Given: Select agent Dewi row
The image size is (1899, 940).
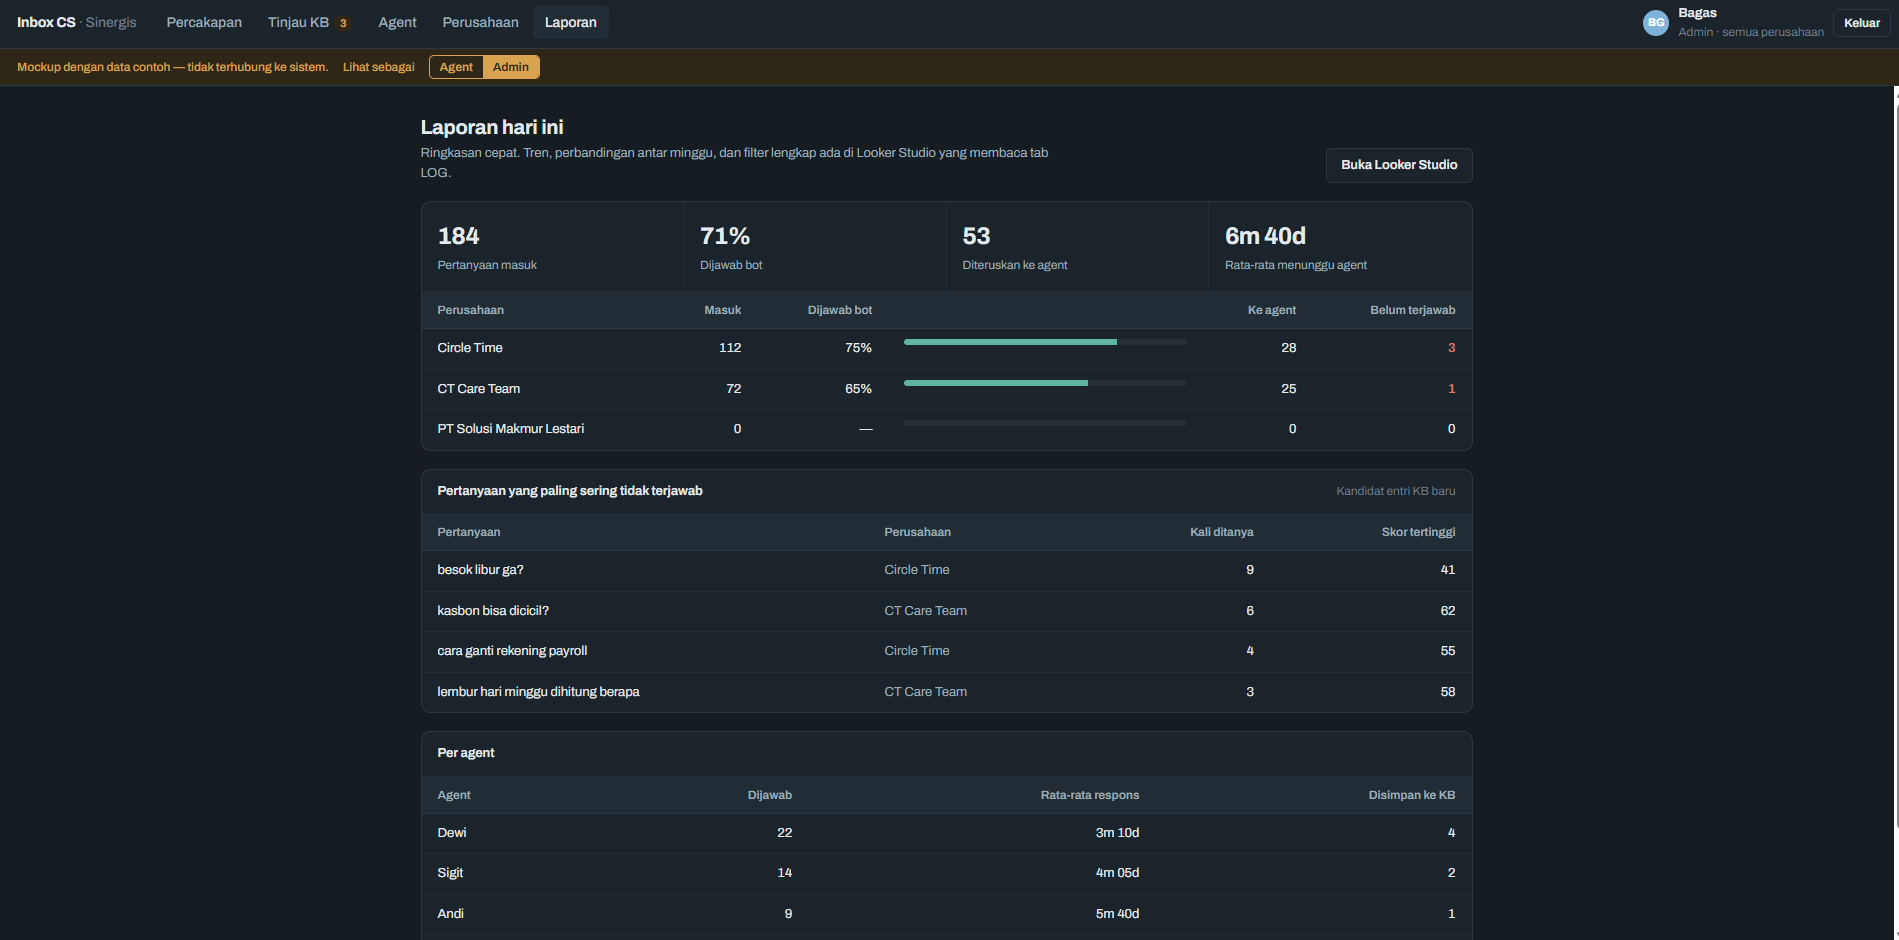Looking at the screenshot, I should [947, 833].
